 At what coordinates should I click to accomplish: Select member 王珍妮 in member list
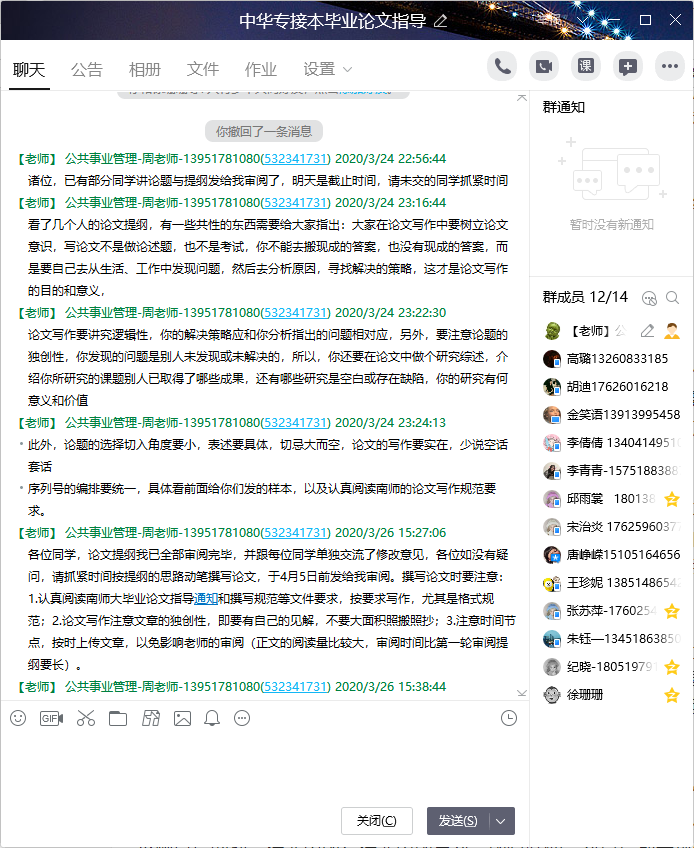pyautogui.click(x=611, y=583)
